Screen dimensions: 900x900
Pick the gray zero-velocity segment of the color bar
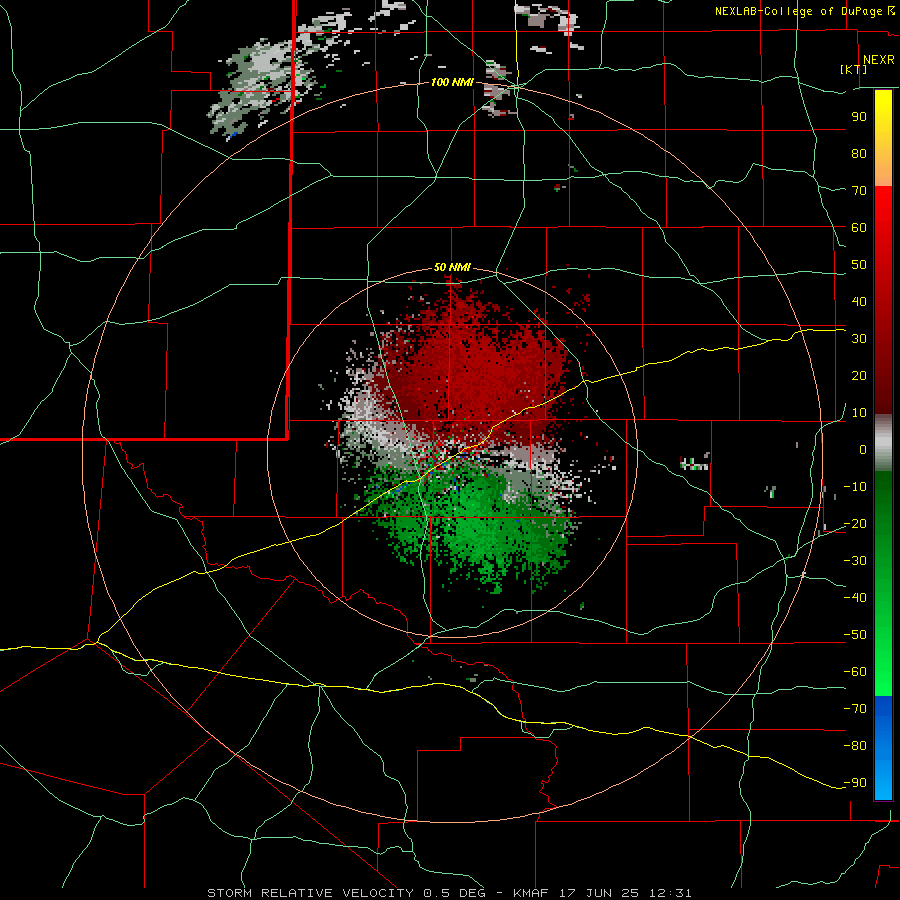(x=883, y=443)
